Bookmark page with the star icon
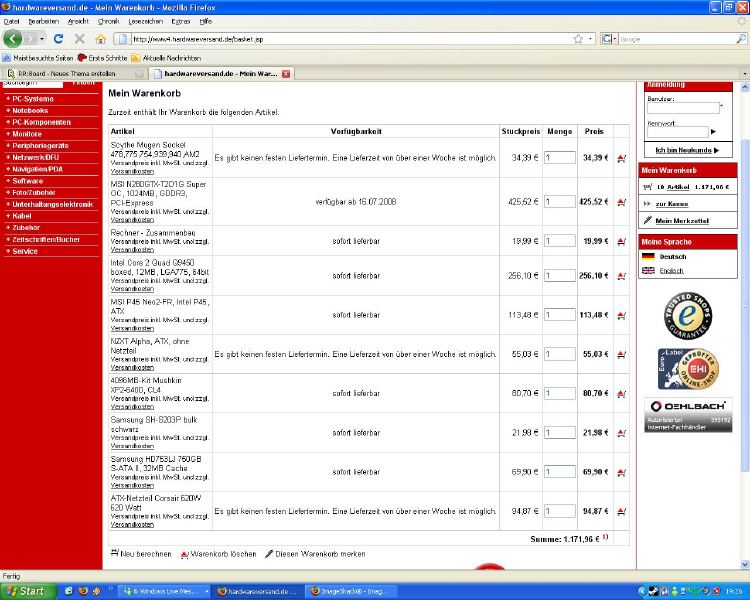This screenshot has height=600, width=750. [x=578, y=39]
